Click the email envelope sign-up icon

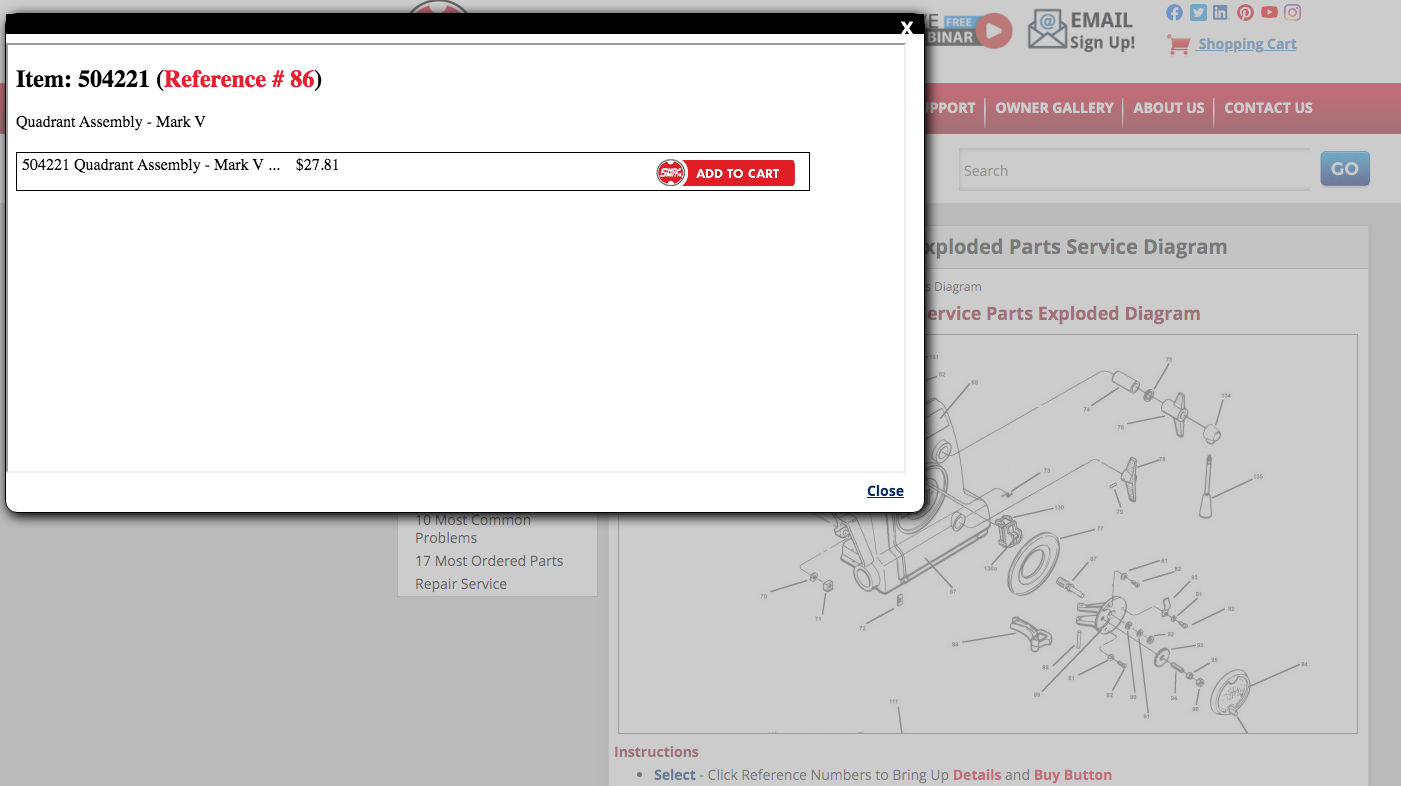pos(1047,30)
